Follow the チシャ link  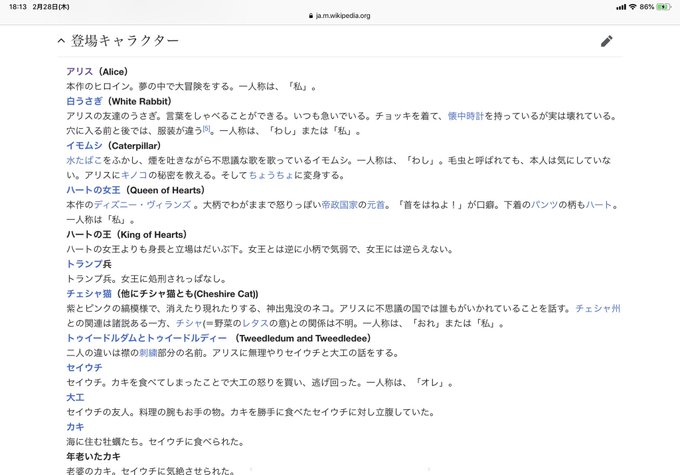[189, 323]
